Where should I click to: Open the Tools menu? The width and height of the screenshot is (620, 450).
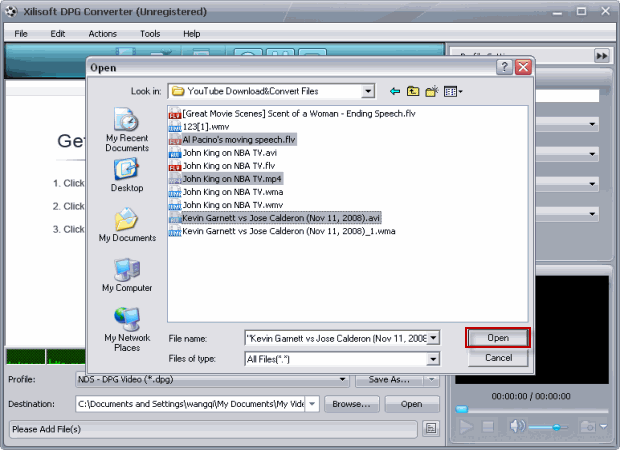150,34
